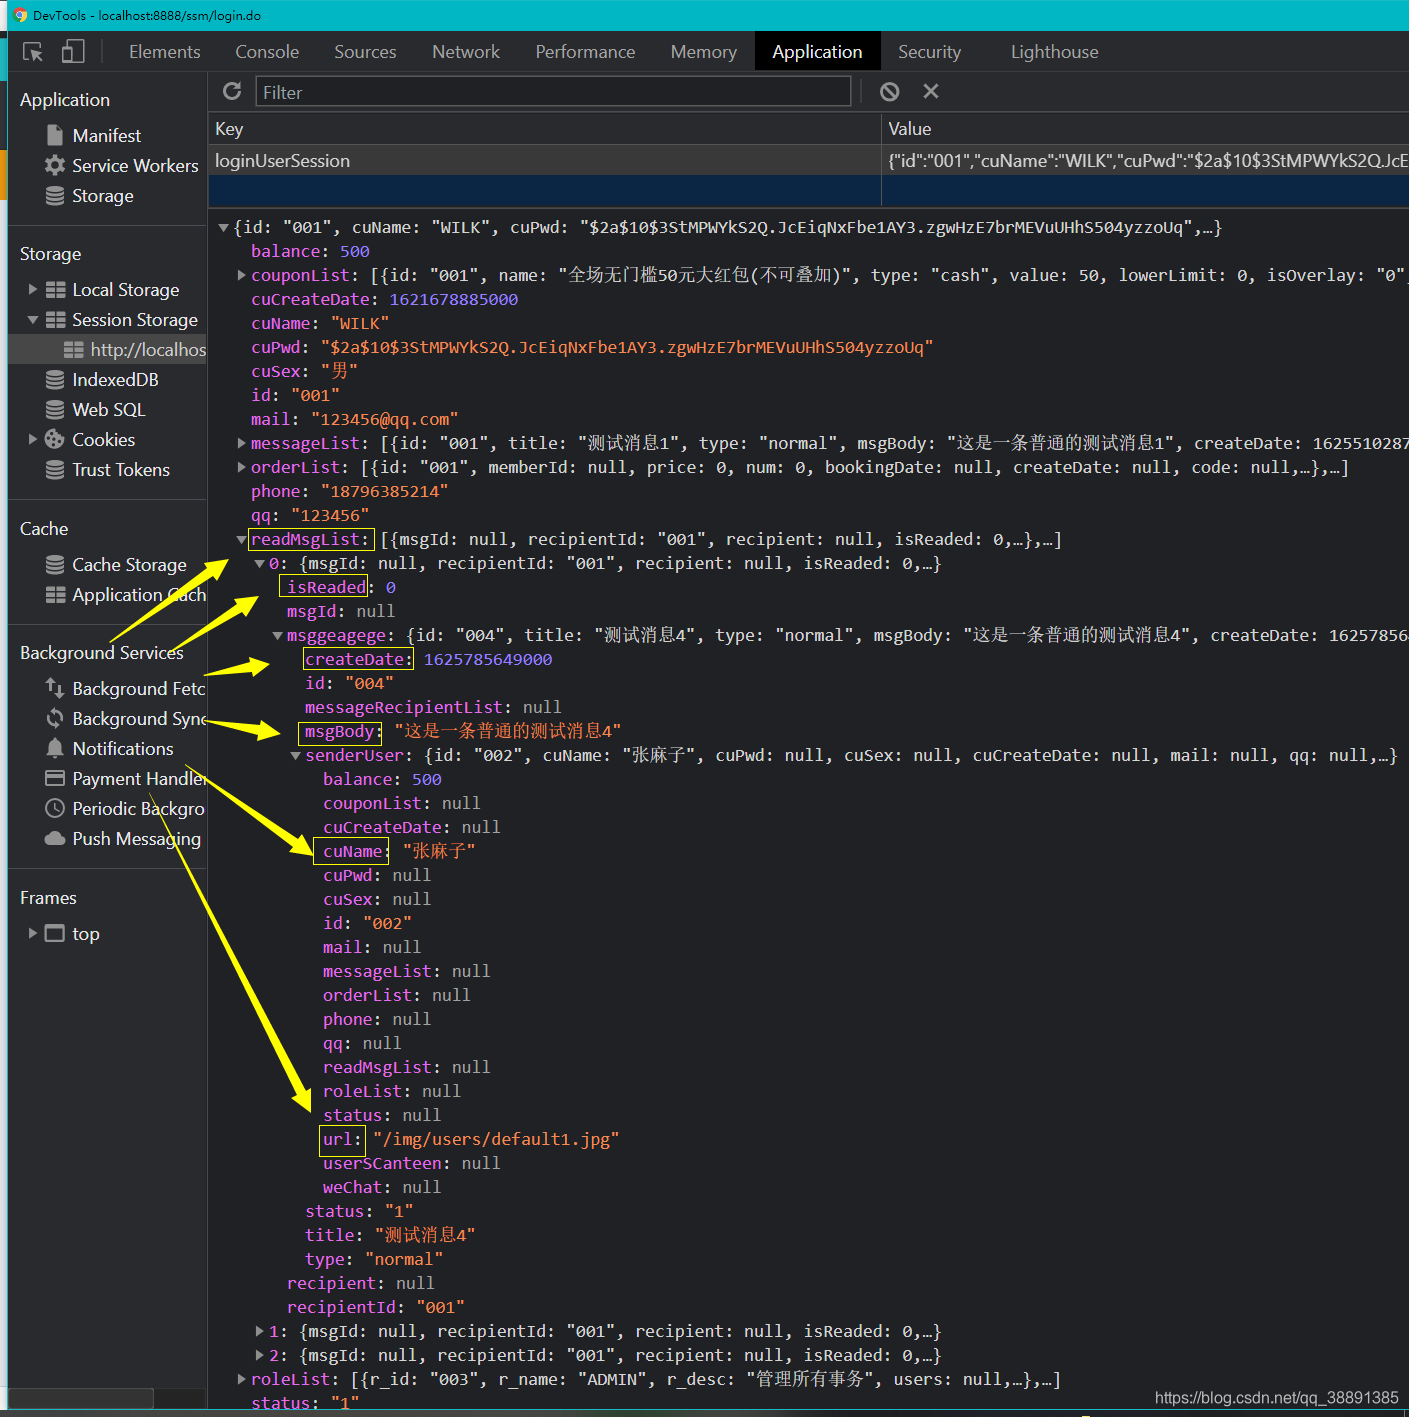Screen dimensions: 1409x1417
Task: Click the Manifest file icon
Action: [55, 135]
